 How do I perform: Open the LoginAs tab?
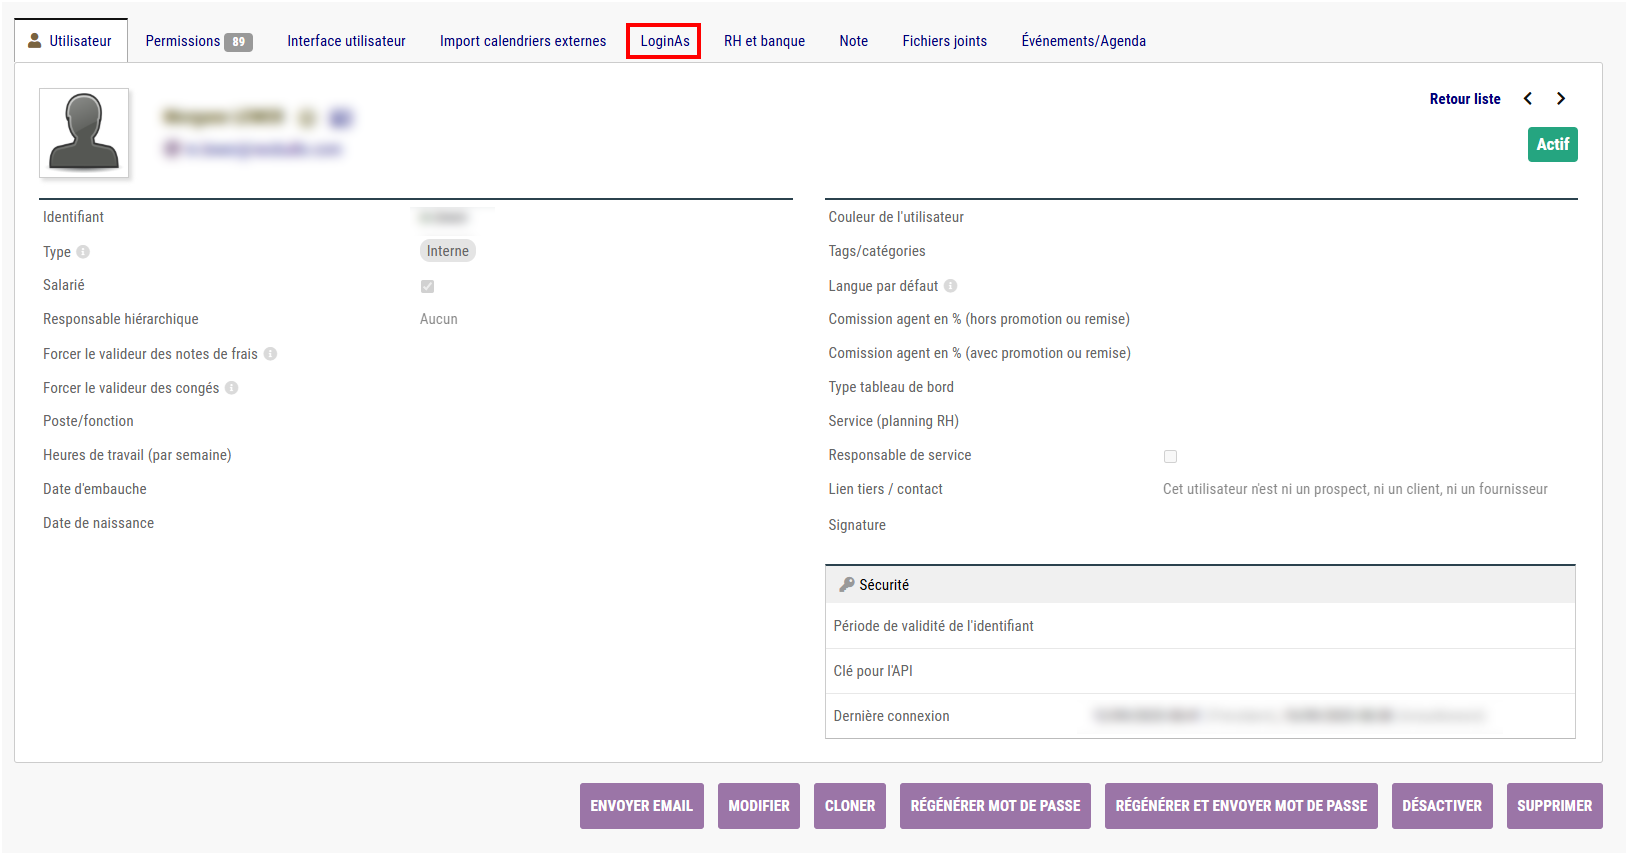coord(664,41)
